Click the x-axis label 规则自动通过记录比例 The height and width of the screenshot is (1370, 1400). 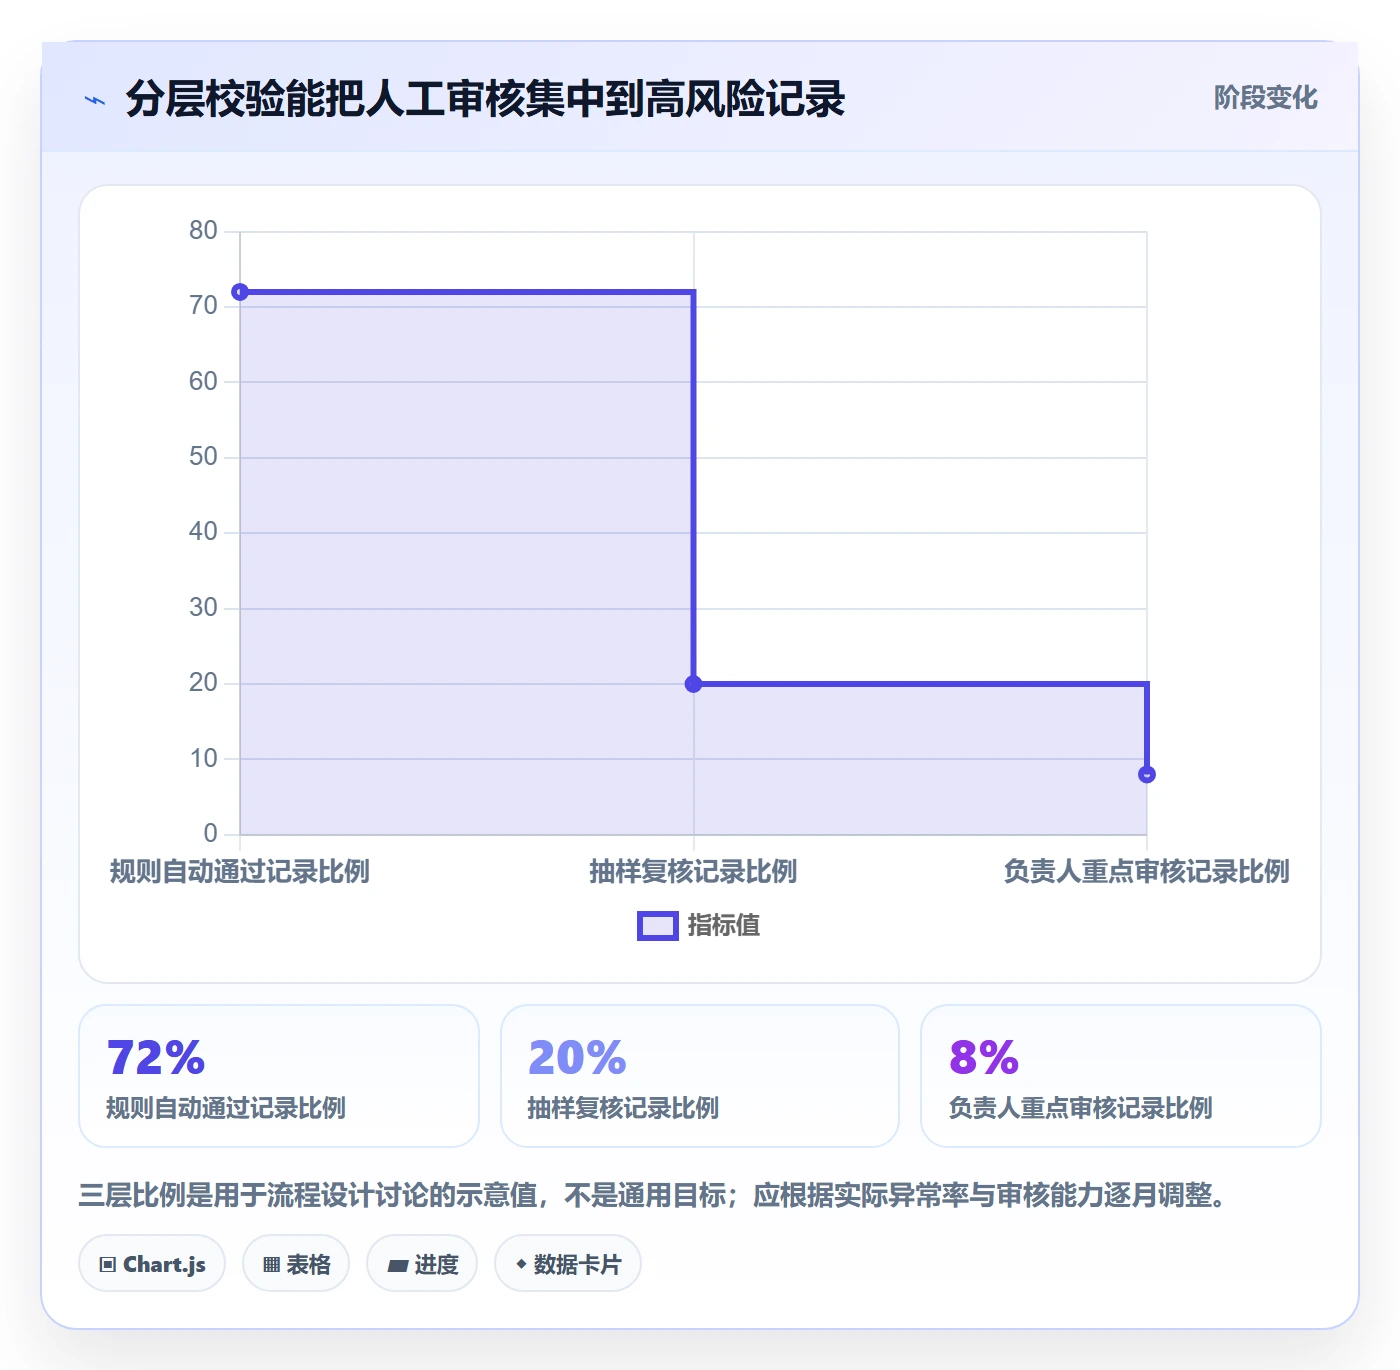pyautogui.click(x=240, y=872)
